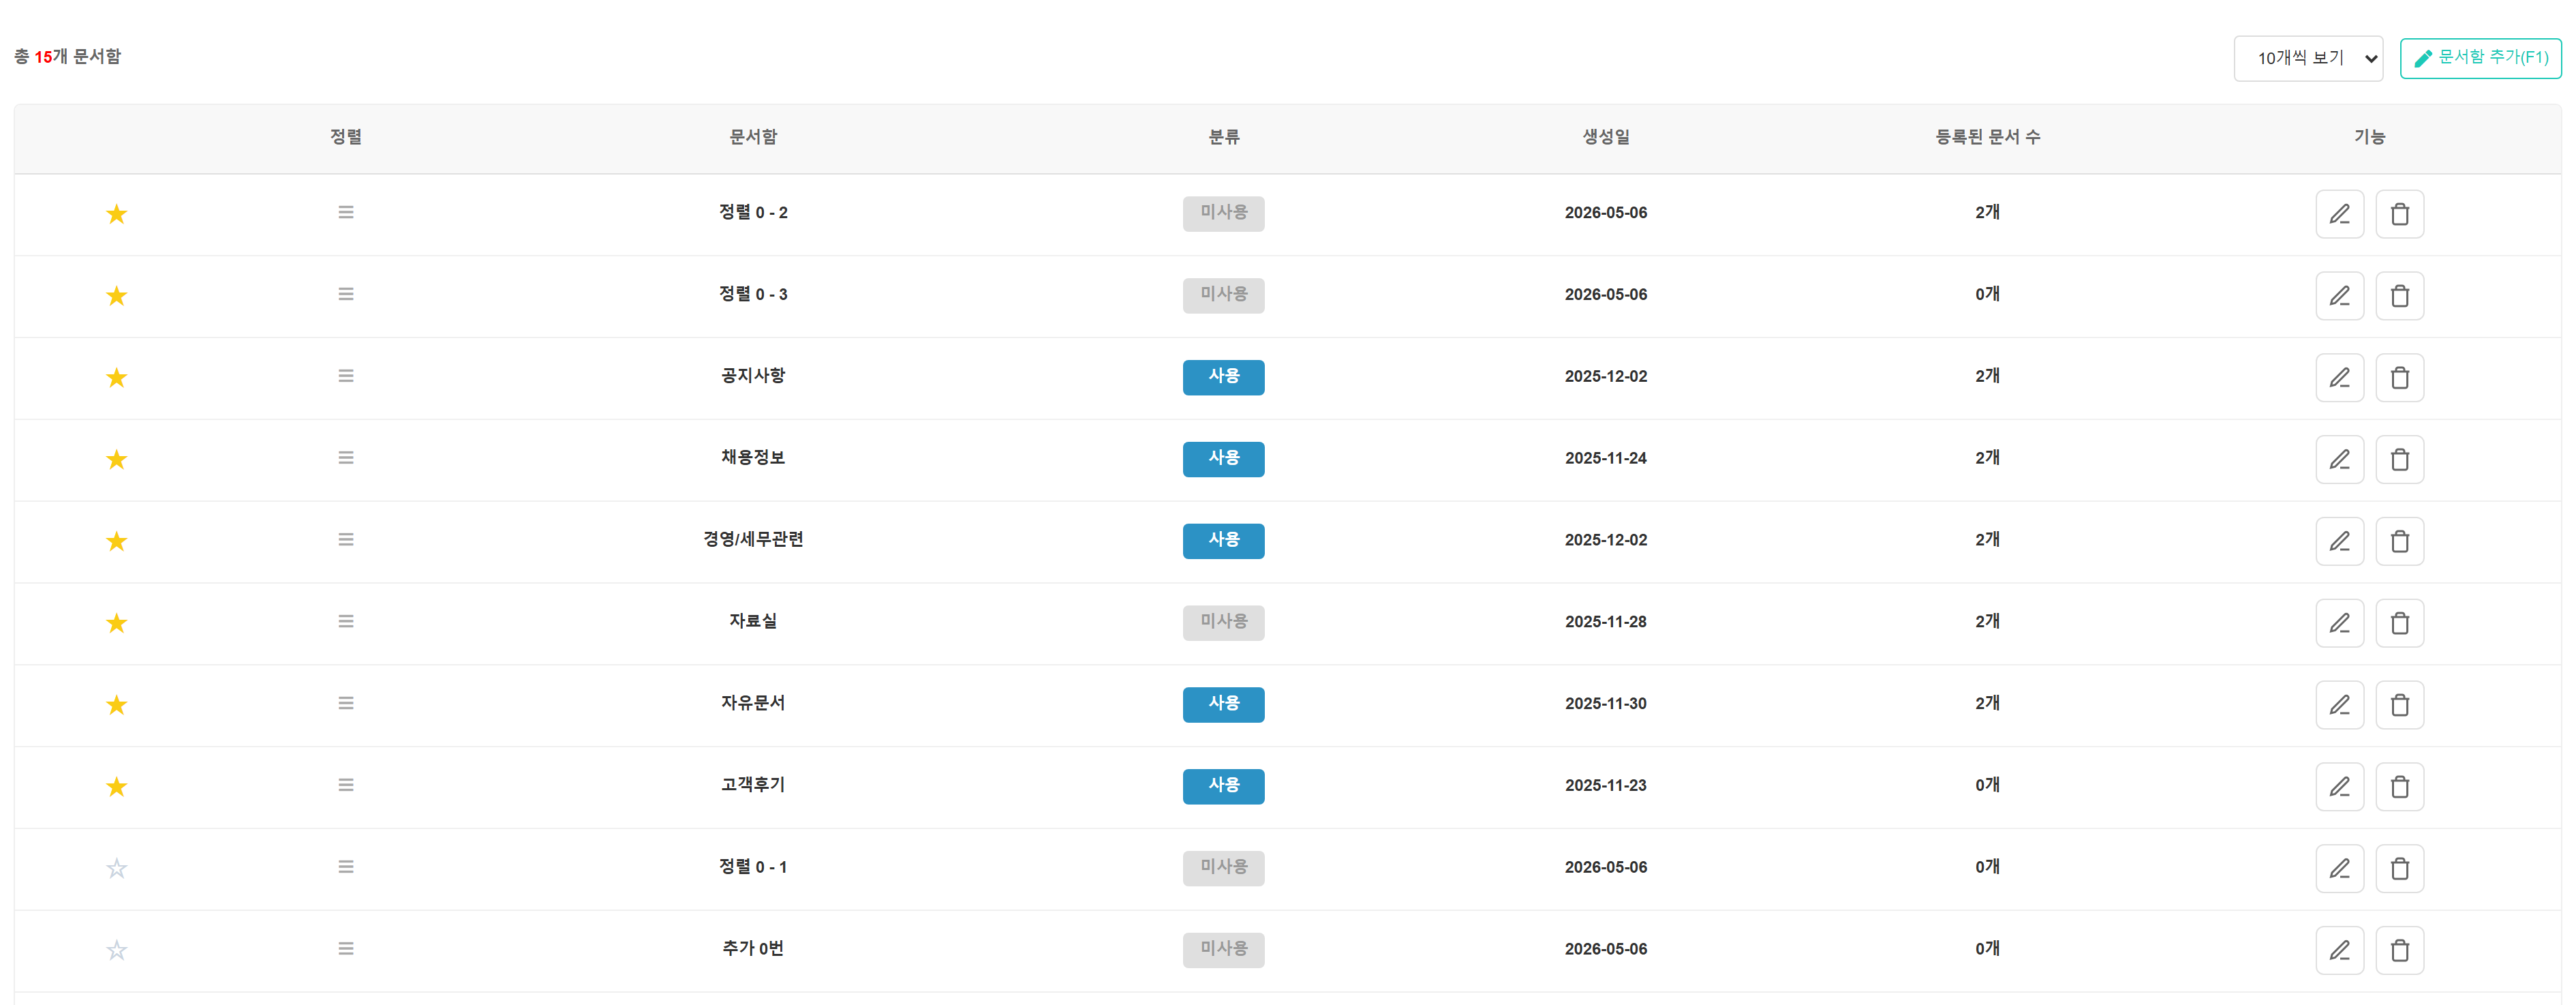This screenshot has width=2576, height=1005.
Task: Delete the 고객후기 document box
Action: 2399,787
